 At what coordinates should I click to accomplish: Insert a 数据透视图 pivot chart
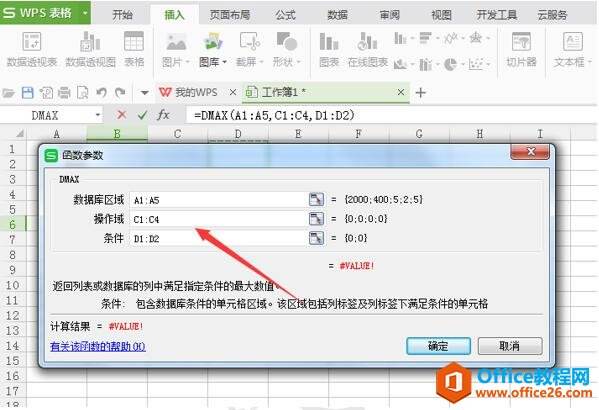(91, 49)
